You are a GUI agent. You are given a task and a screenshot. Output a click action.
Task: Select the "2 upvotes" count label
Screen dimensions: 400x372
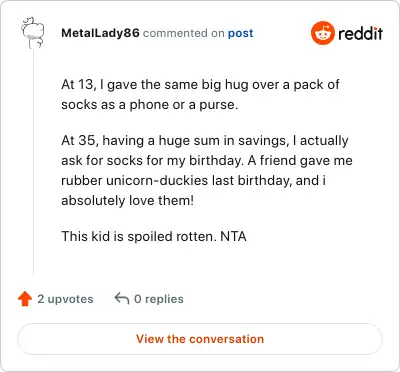pos(65,299)
